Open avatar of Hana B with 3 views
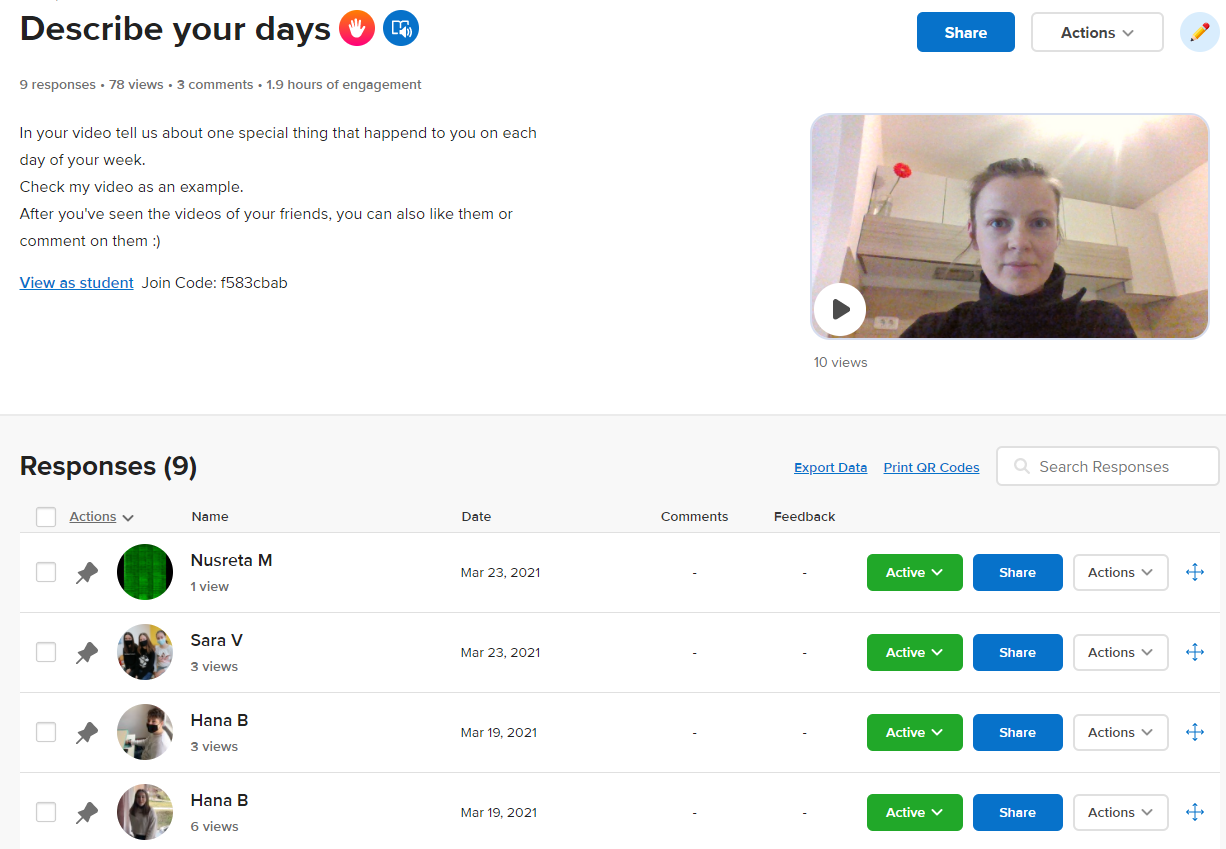This screenshot has width=1226, height=849. point(145,732)
